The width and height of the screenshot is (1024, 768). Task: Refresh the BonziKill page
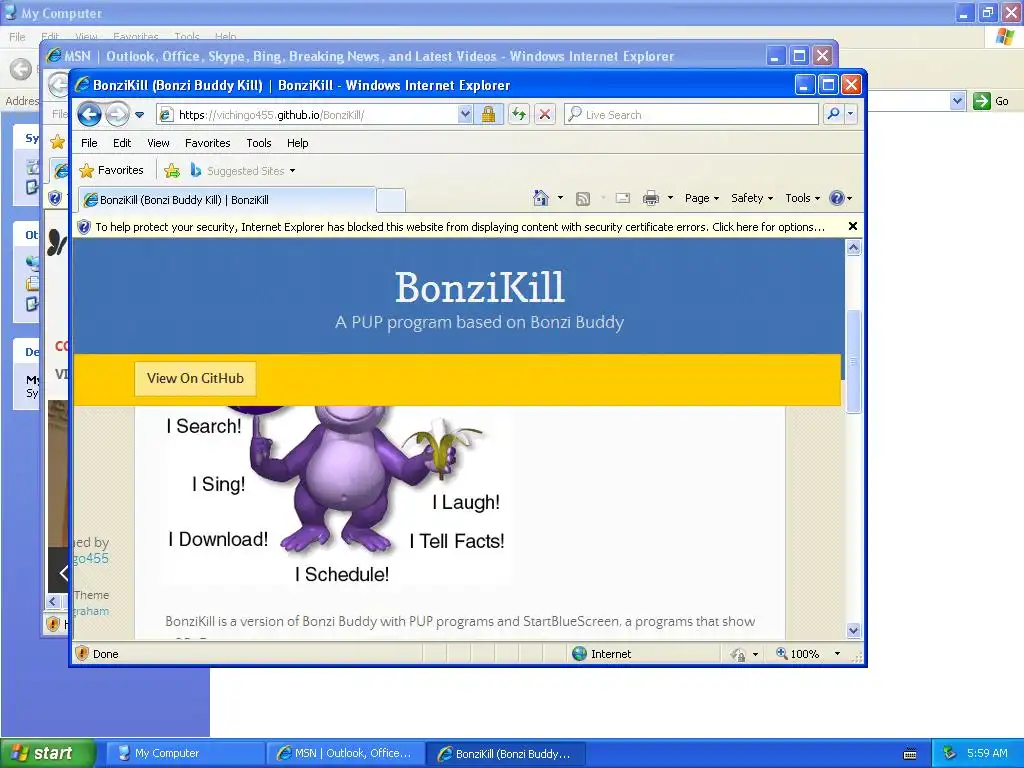click(519, 114)
